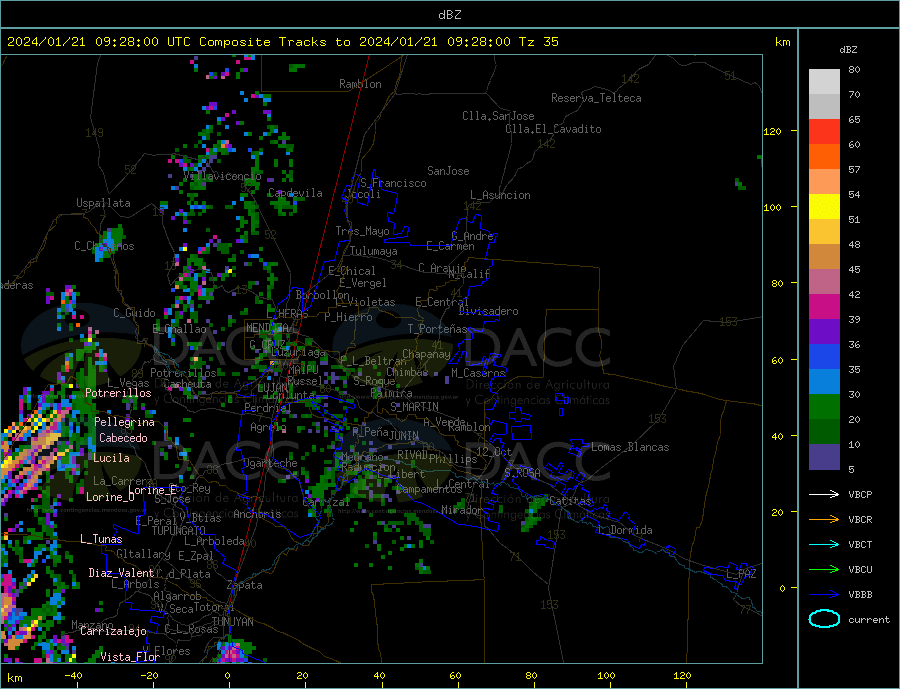The image size is (900, 689).
Task: Click the '60' tick on bottom horizontal axis
Action: coord(455,676)
